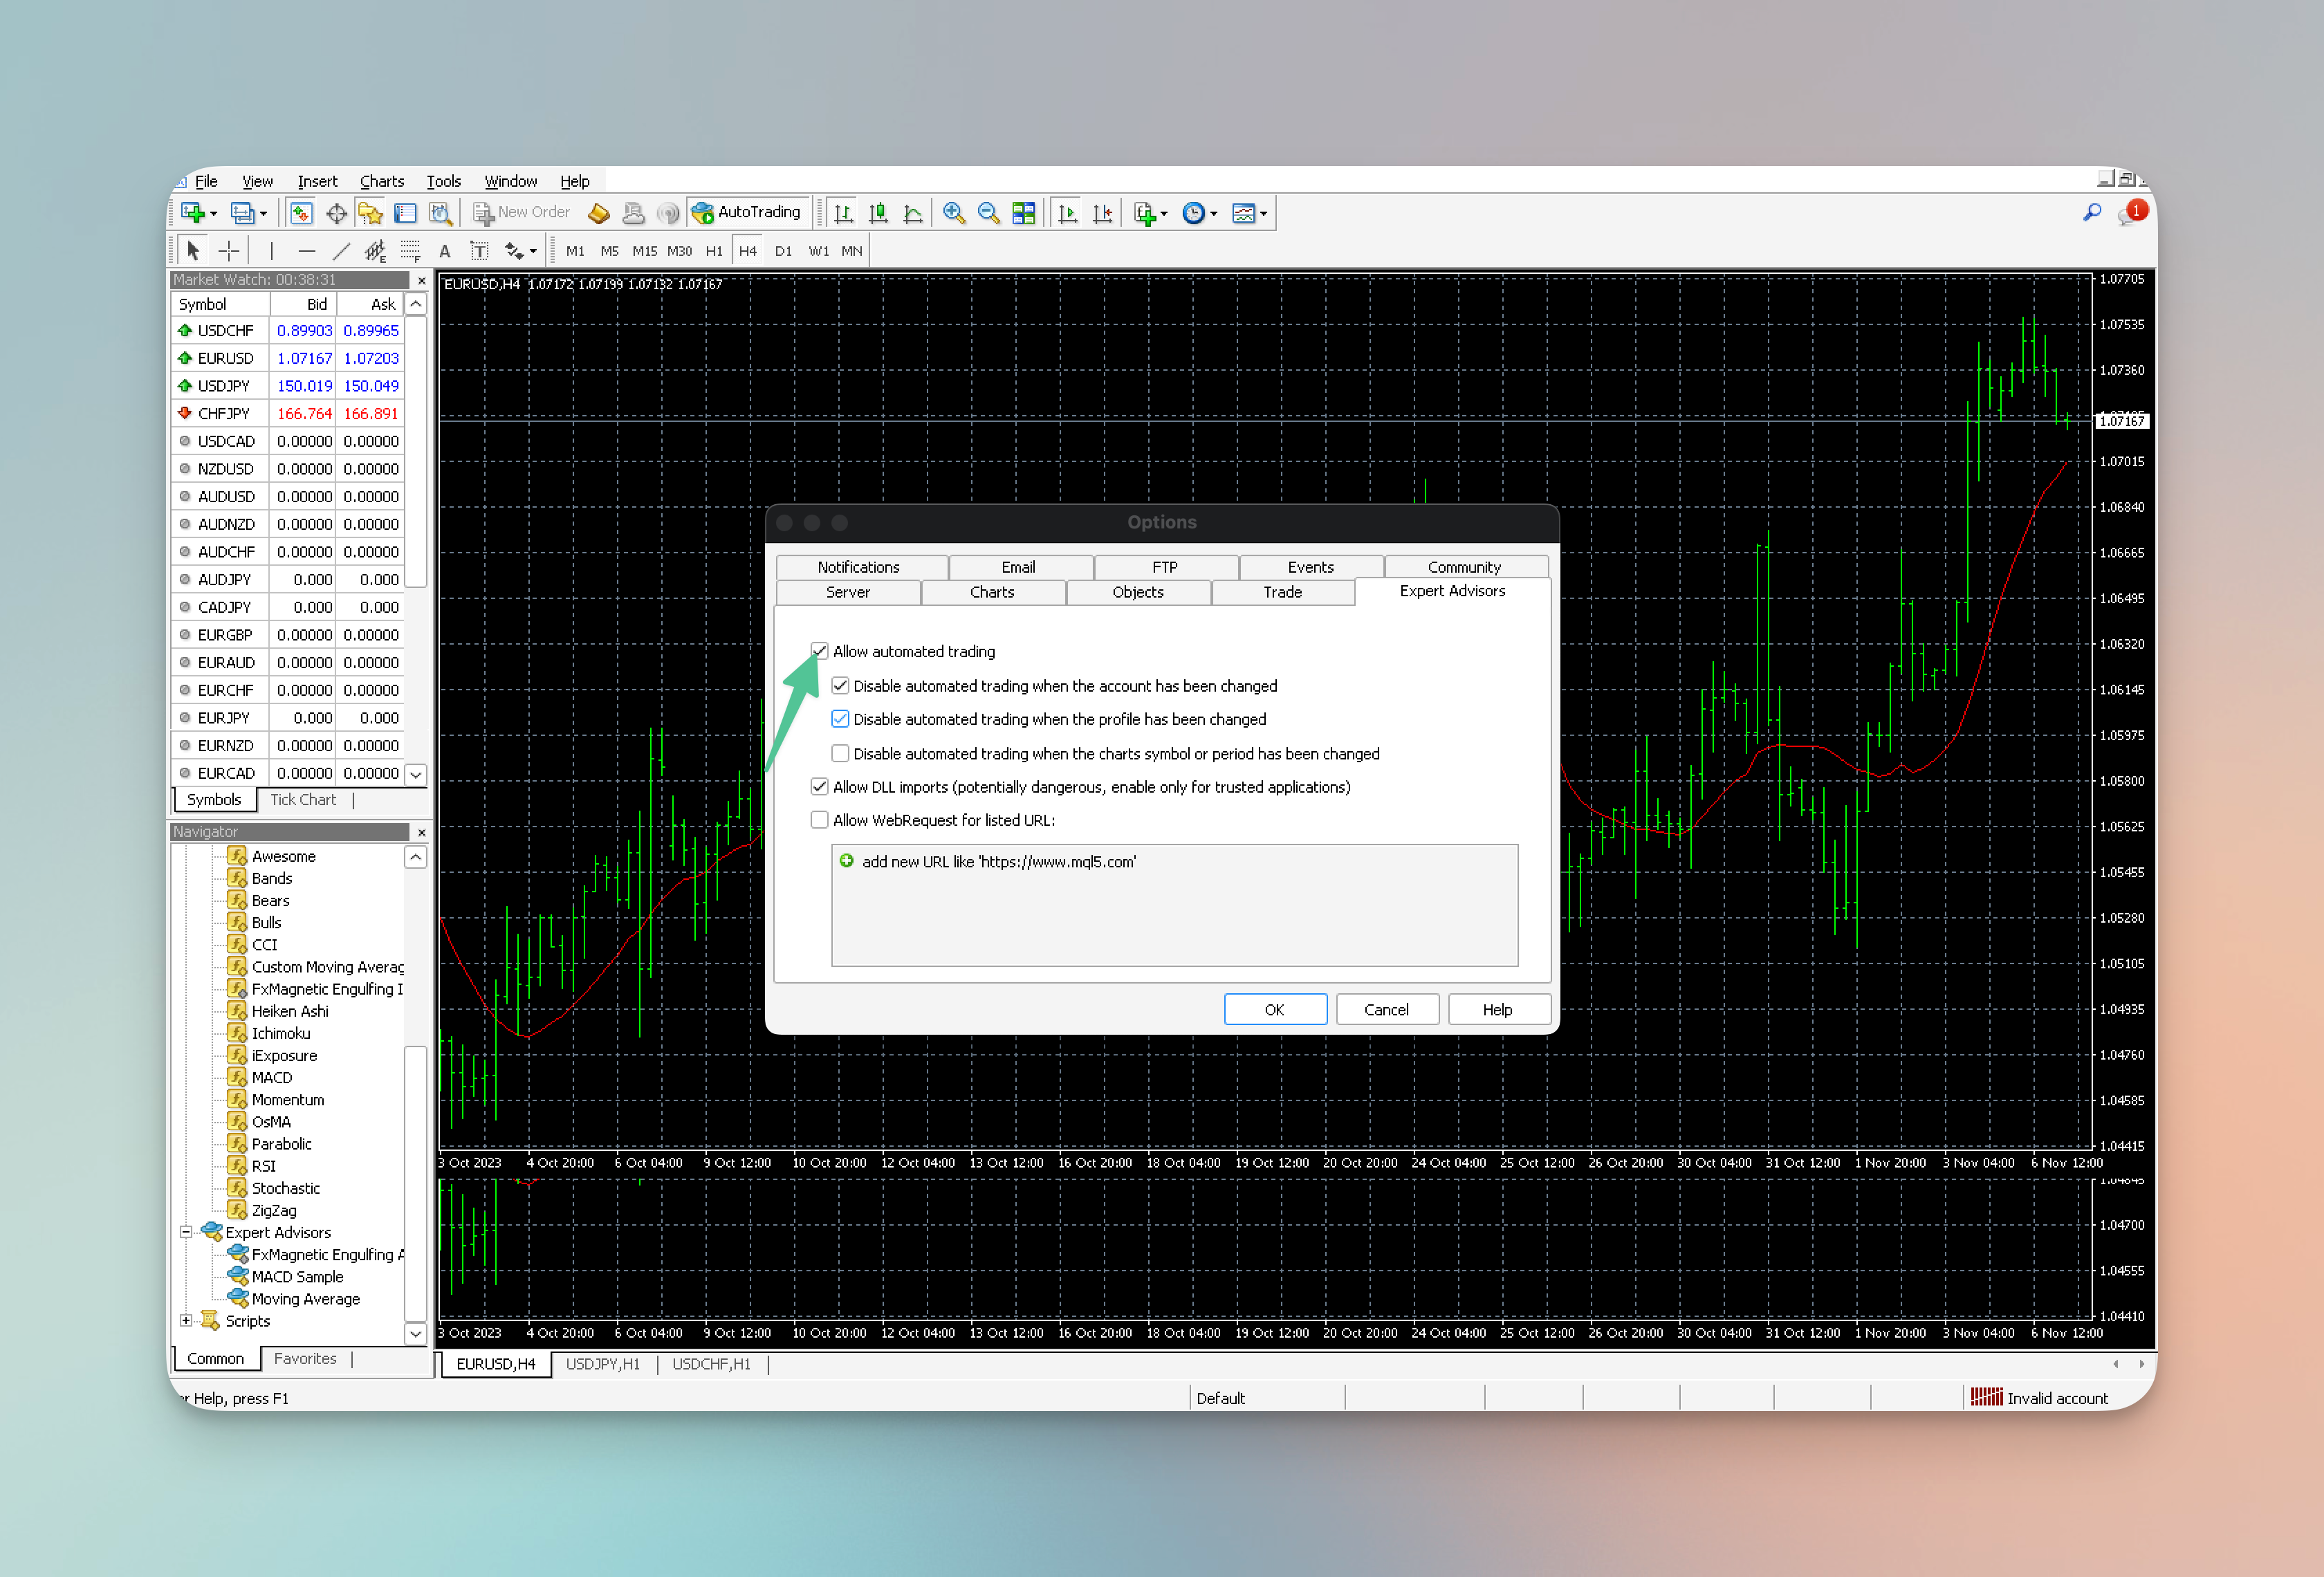Open the Templates dropdown arrow in toolbar

pyautogui.click(x=1264, y=214)
